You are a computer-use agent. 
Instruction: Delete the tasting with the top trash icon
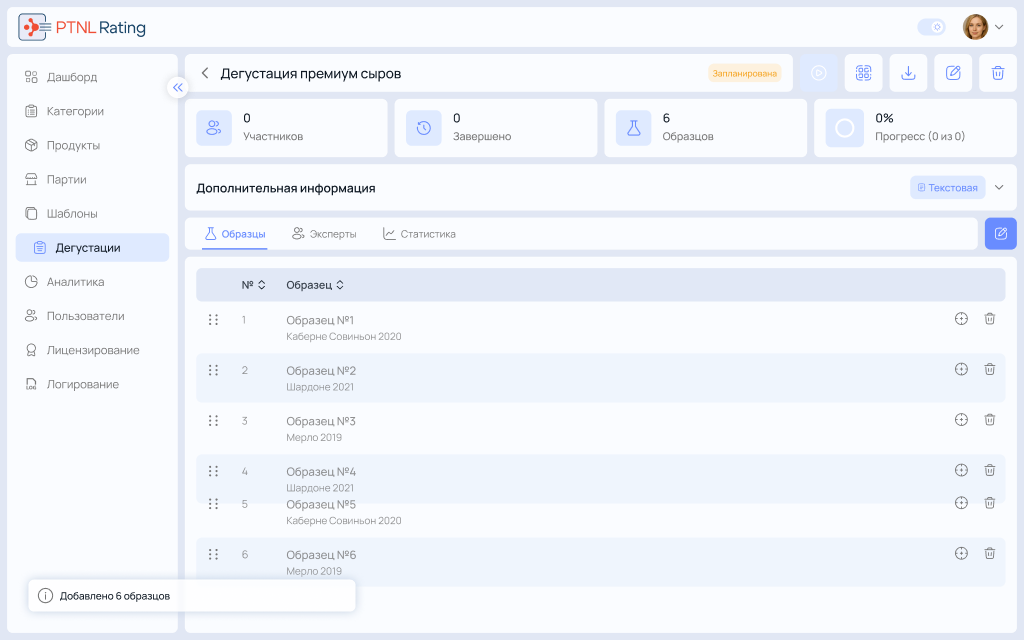998,73
